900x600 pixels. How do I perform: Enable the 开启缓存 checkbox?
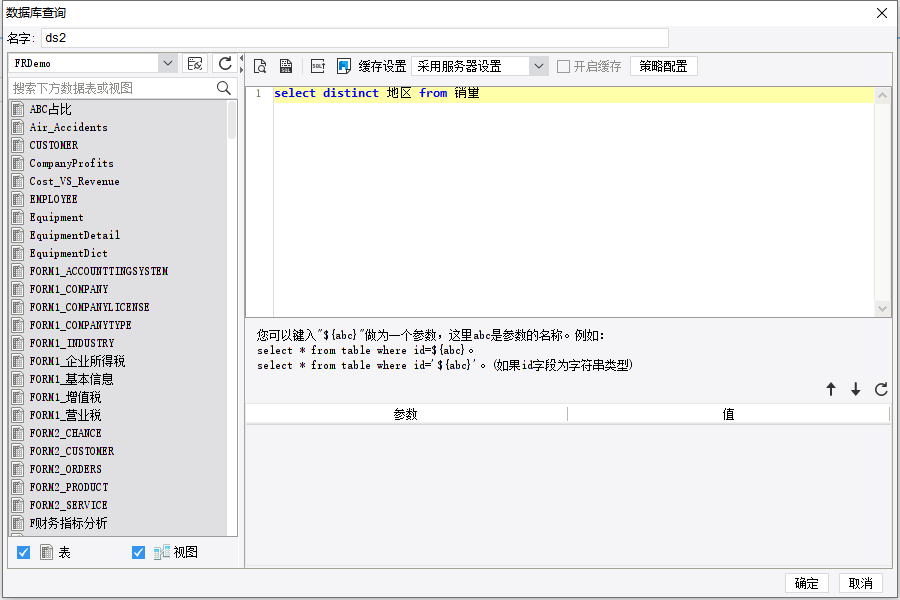(564, 67)
